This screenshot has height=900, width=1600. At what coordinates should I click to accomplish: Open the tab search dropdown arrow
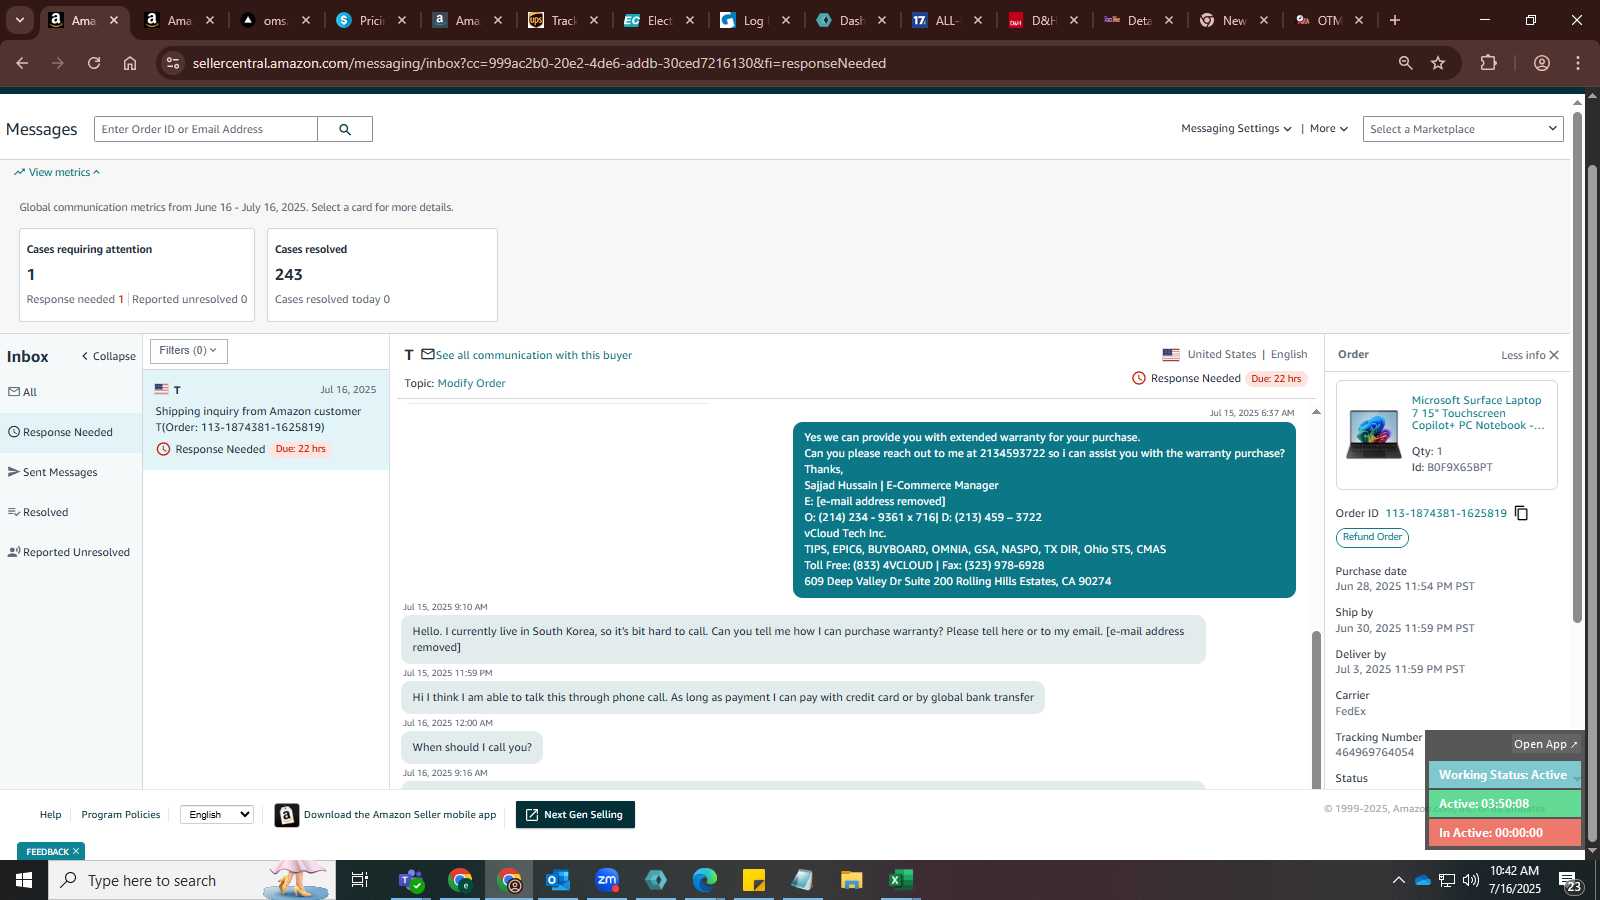coord(19,20)
